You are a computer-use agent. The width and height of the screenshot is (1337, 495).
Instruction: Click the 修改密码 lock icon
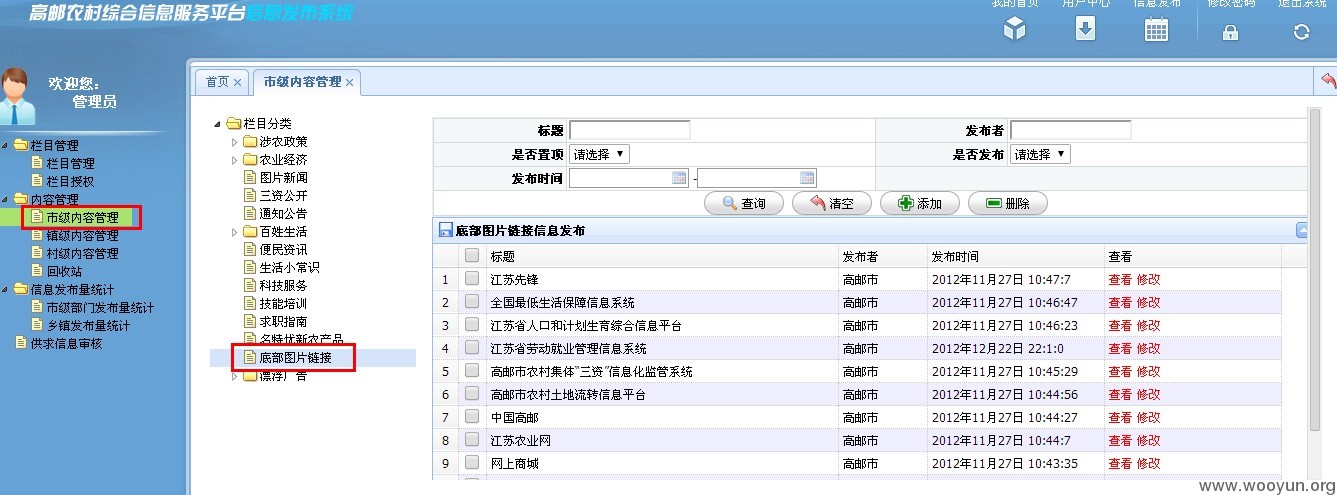pos(1230,32)
